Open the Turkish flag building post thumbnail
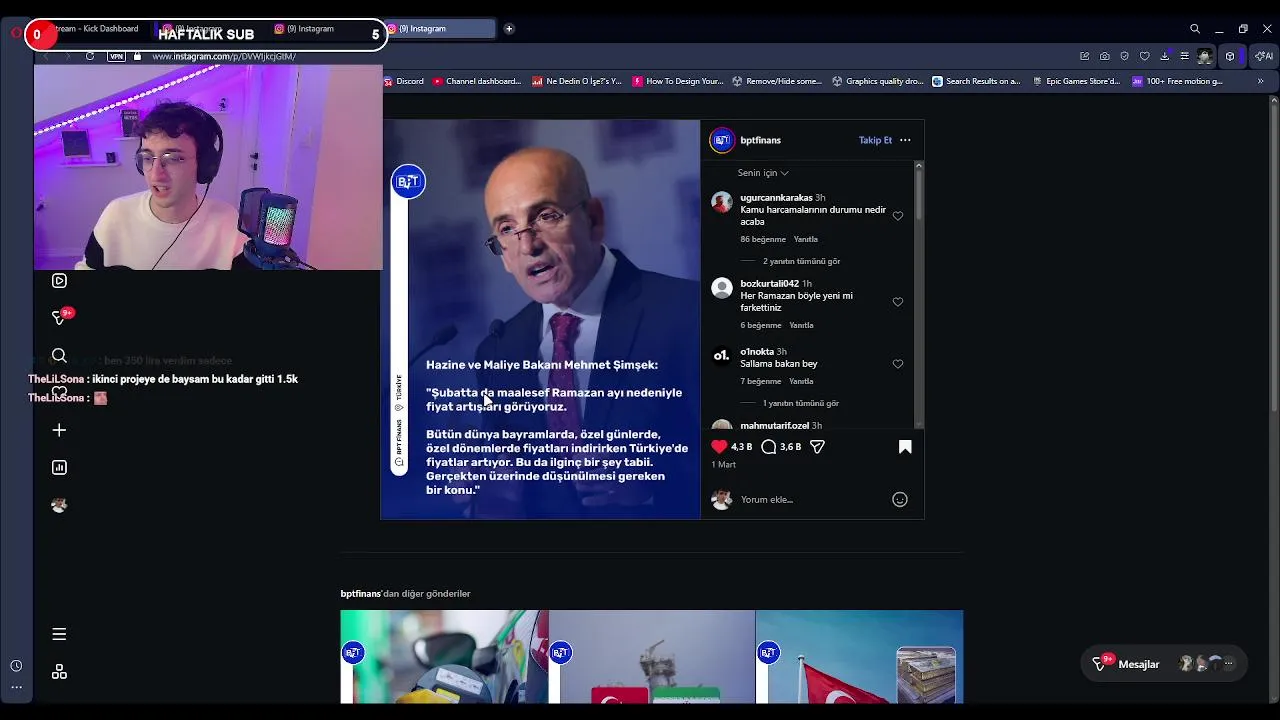 pos(860,657)
